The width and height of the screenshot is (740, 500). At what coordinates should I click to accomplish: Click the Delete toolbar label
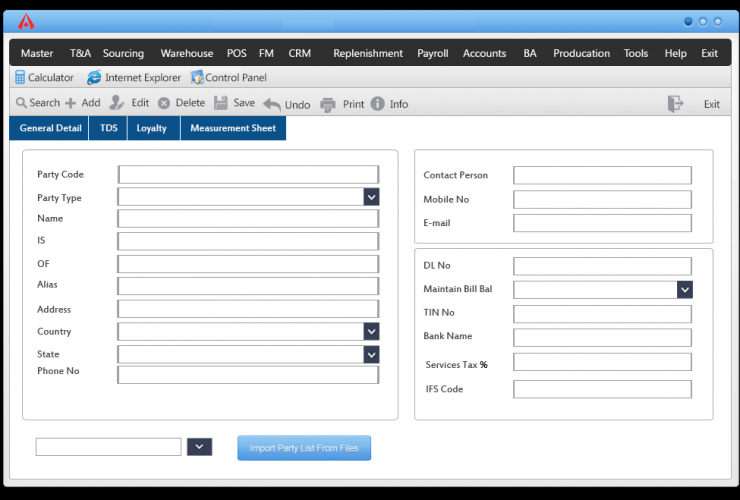[x=190, y=102]
